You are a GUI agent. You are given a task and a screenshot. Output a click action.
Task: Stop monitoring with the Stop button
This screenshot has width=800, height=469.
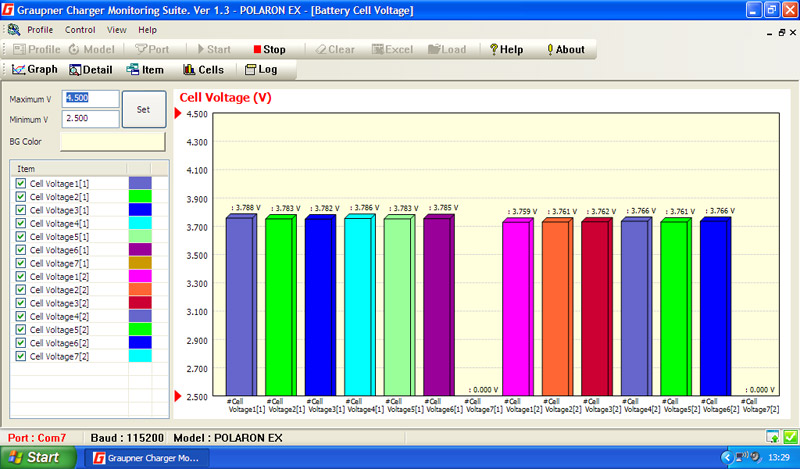(269, 50)
